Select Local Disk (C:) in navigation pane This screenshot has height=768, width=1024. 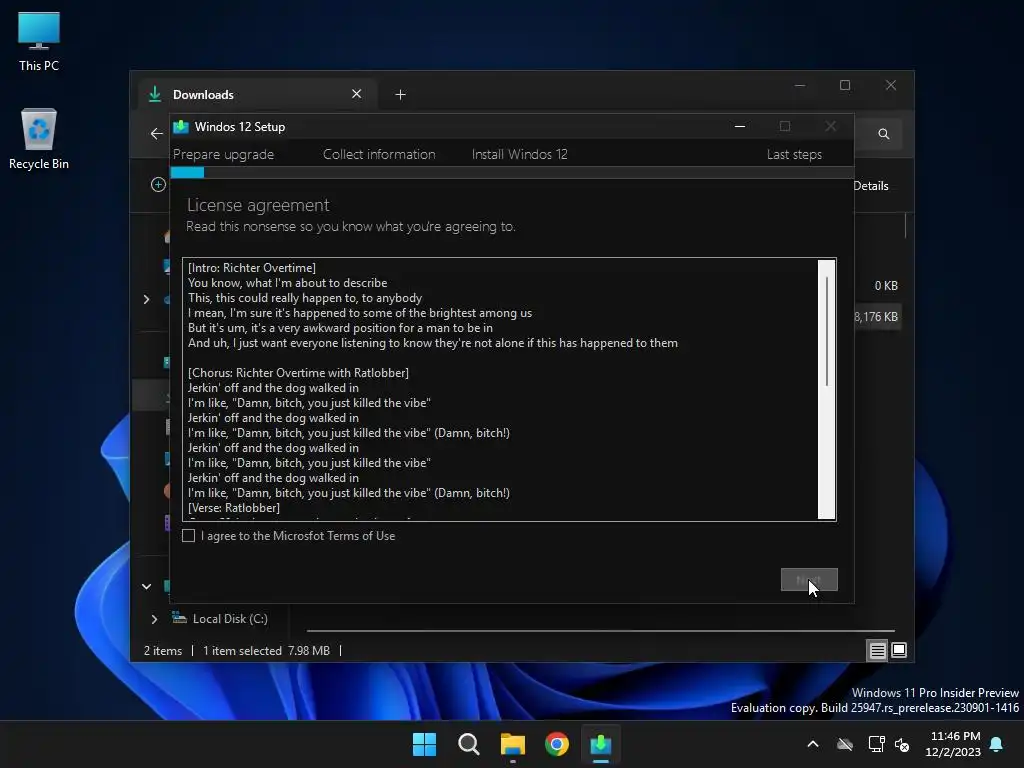[x=230, y=618]
